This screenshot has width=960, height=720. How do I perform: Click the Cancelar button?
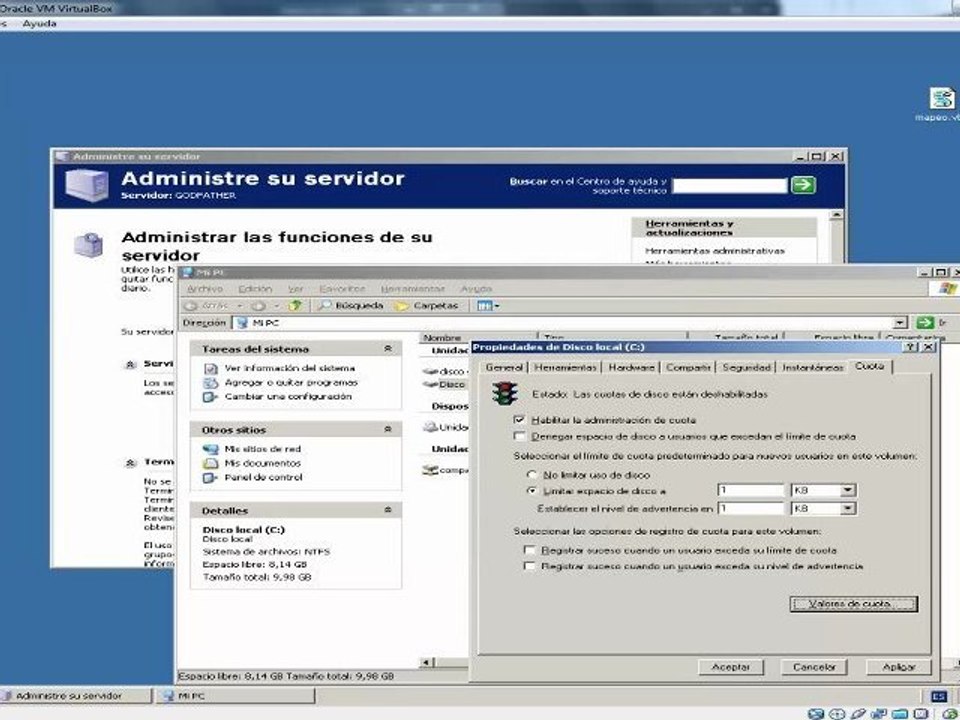(814, 667)
